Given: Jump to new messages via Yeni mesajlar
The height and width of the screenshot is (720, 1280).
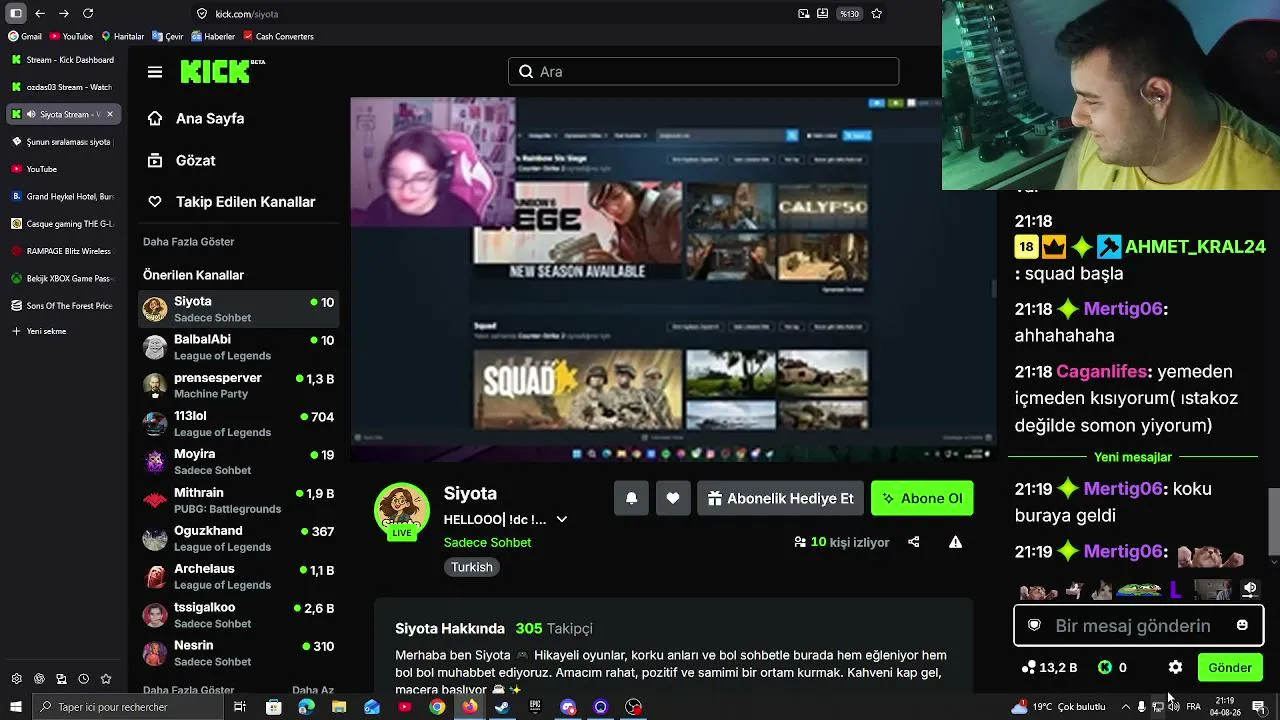Looking at the screenshot, I should point(1133,457).
